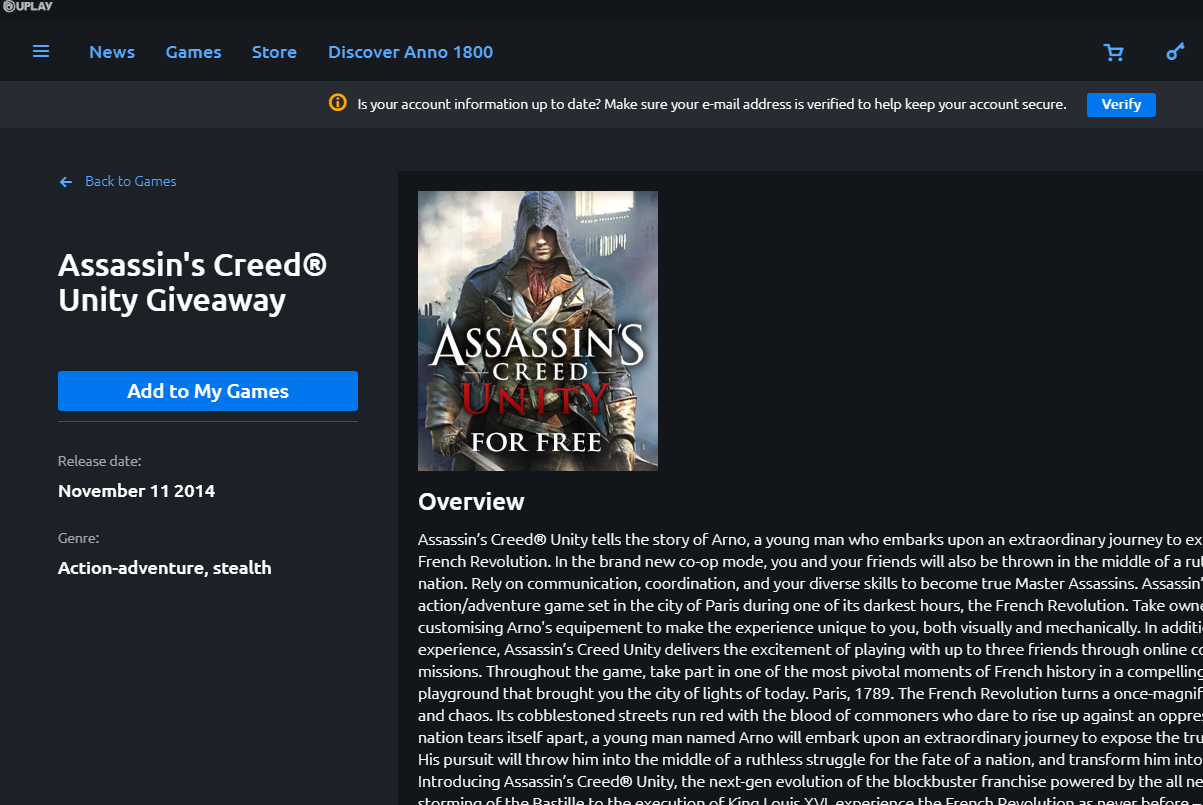Click the Verify button
The width and height of the screenshot is (1203, 805).
coord(1121,104)
